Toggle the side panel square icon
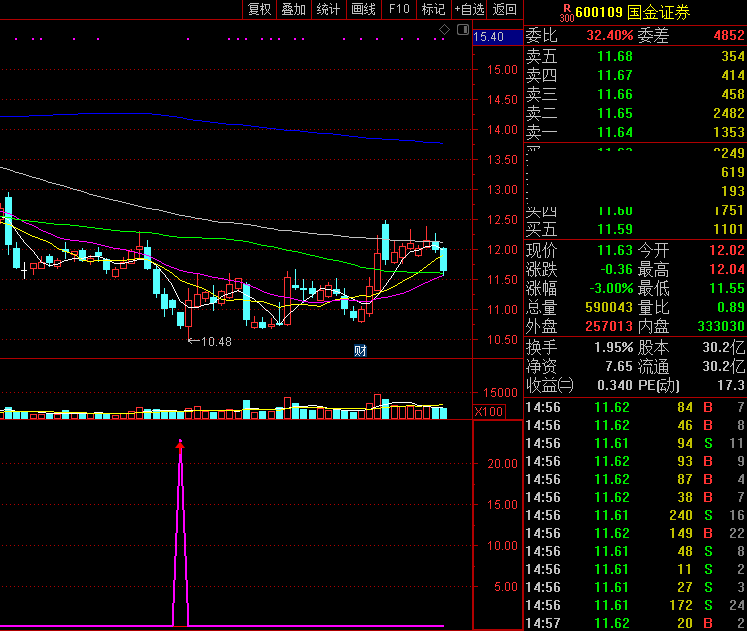The width and height of the screenshot is (747, 631). click(x=463, y=30)
